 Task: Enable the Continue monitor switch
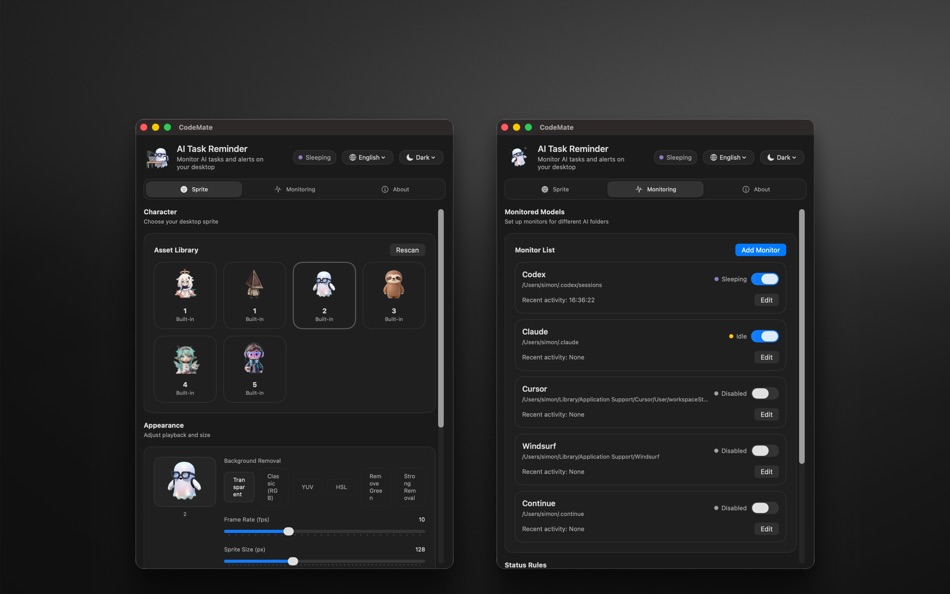coord(765,509)
